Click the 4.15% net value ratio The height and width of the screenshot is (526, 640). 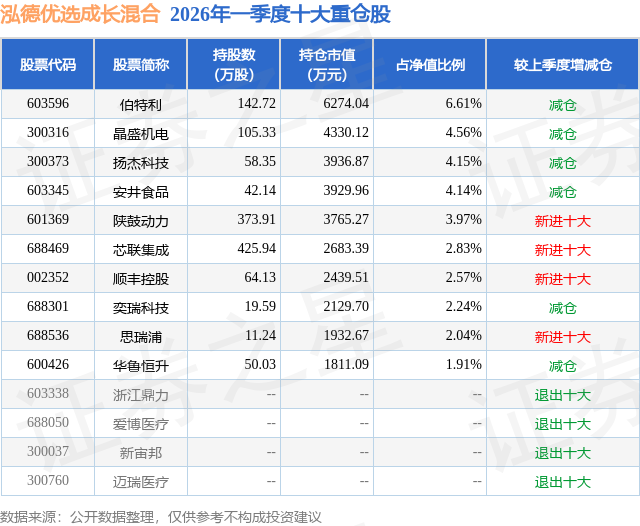point(463,162)
